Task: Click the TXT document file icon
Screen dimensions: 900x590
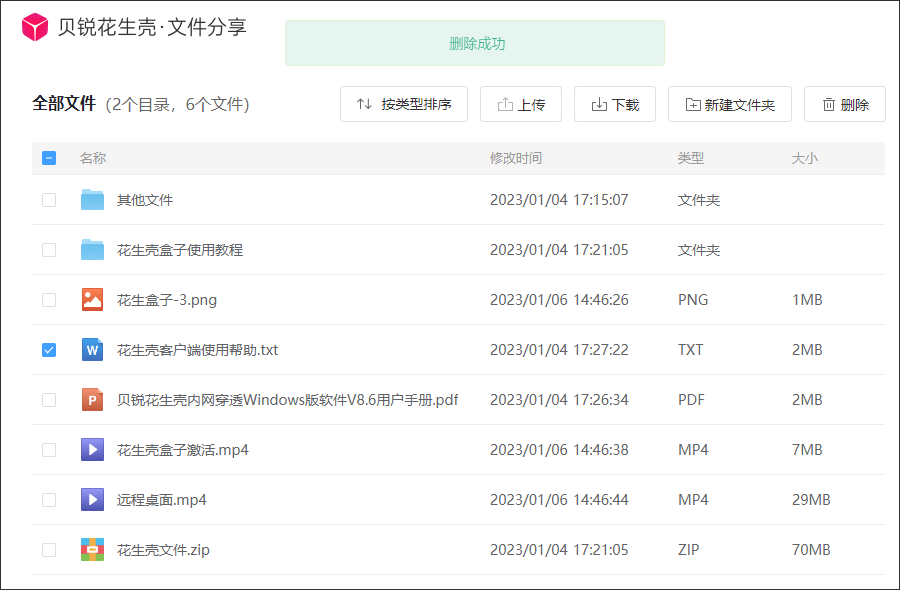Action: pyautogui.click(x=93, y=350)
